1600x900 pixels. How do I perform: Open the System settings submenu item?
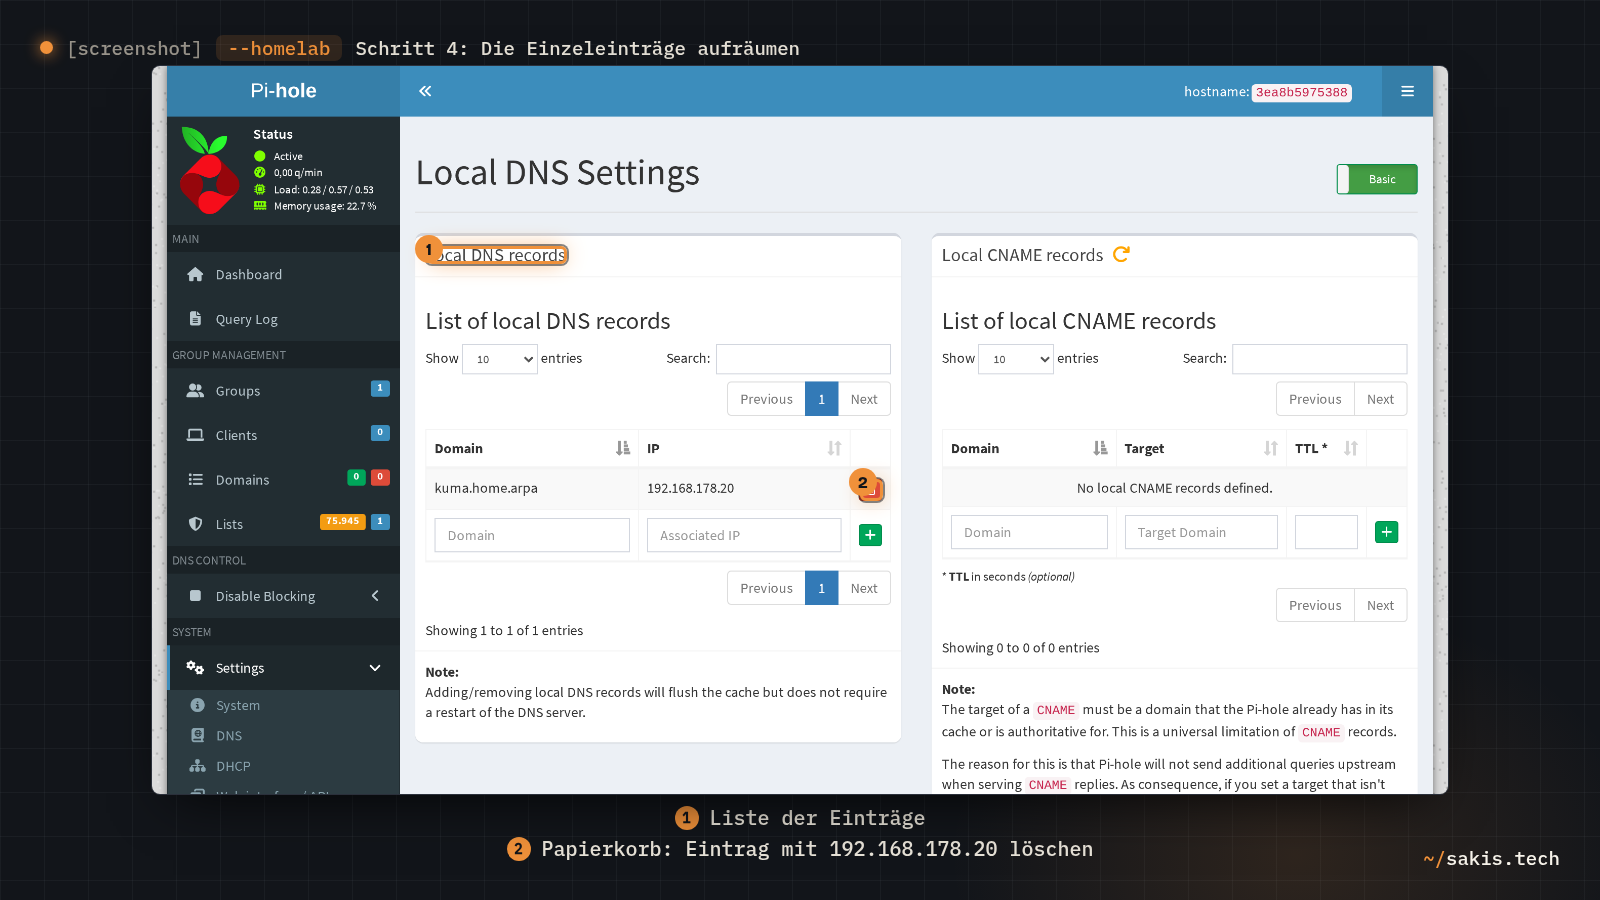tap(284, 705)
